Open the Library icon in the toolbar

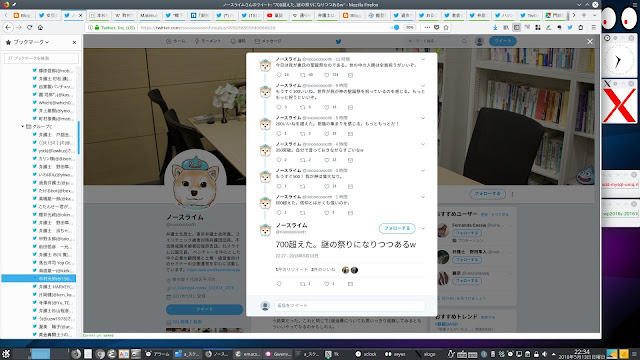tap(506, 27)
